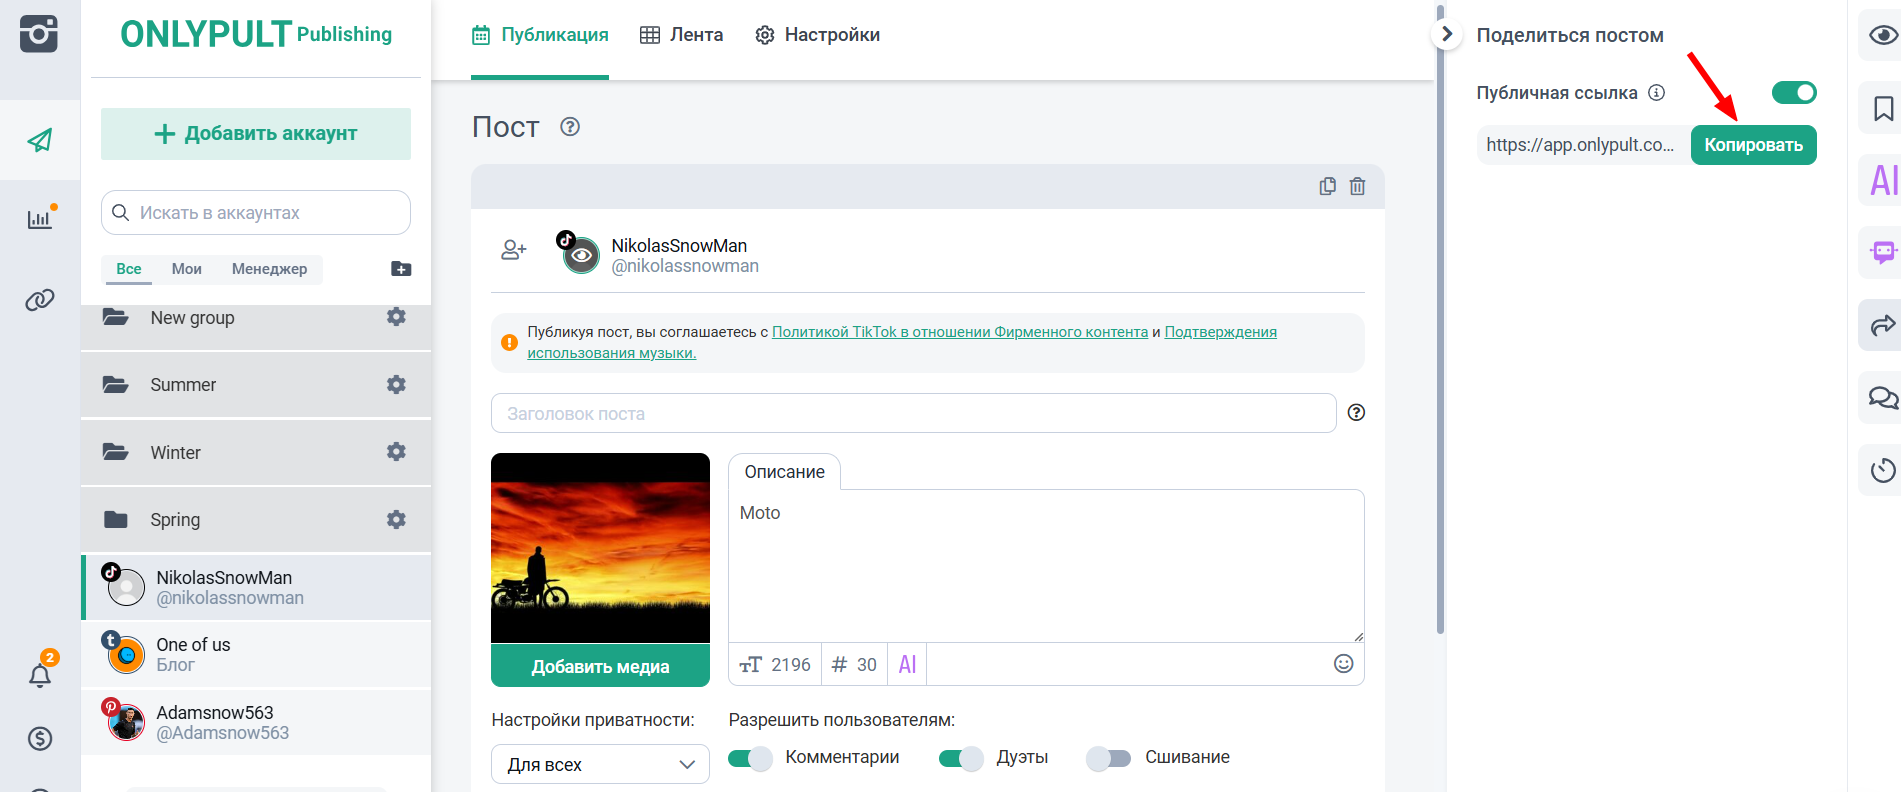Open the privacy dropdown Для всех
Screen dimensions: 1901x792
click(600, 764)
